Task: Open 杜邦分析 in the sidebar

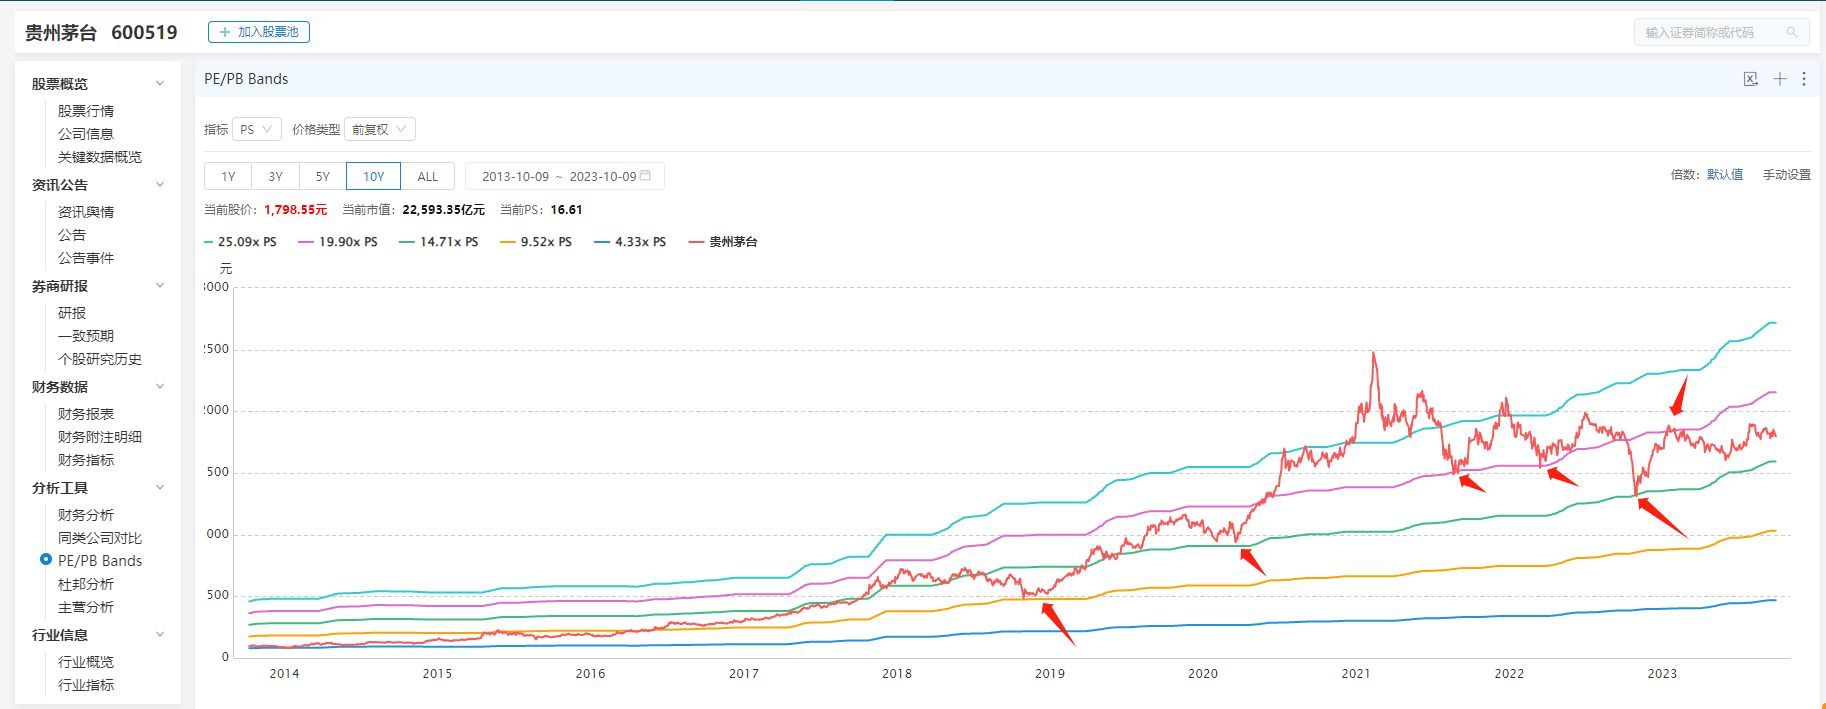Action: tap(86, 584)
